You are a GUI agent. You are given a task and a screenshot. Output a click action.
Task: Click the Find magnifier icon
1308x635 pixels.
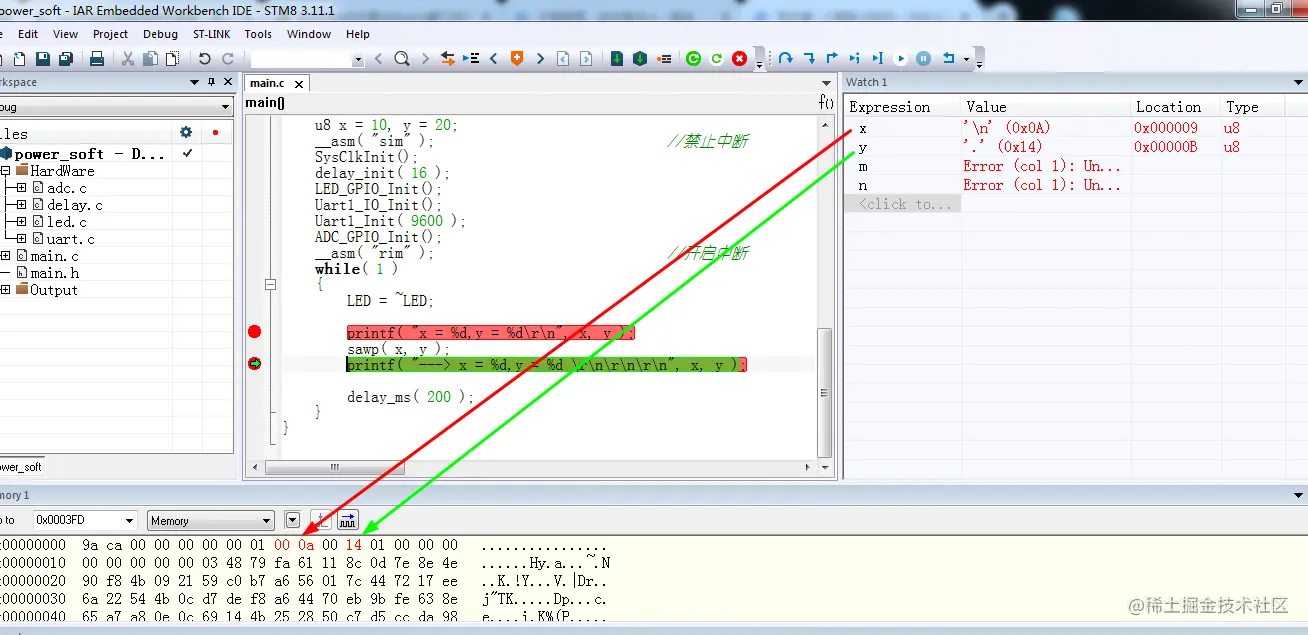coord(402,59)
